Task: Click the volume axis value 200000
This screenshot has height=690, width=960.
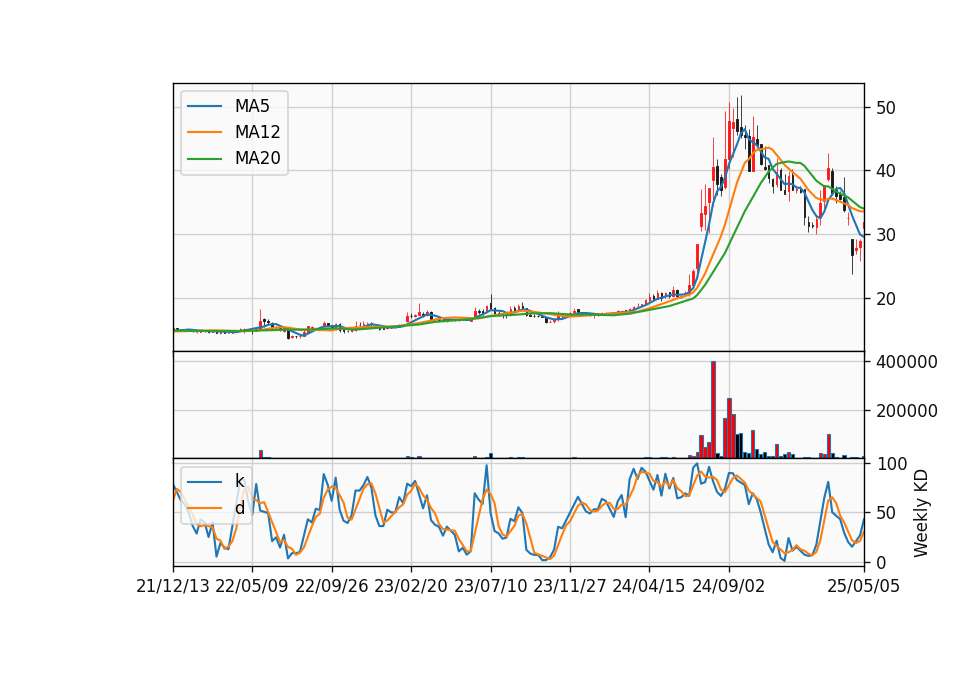Action: (x=907, y=411)
